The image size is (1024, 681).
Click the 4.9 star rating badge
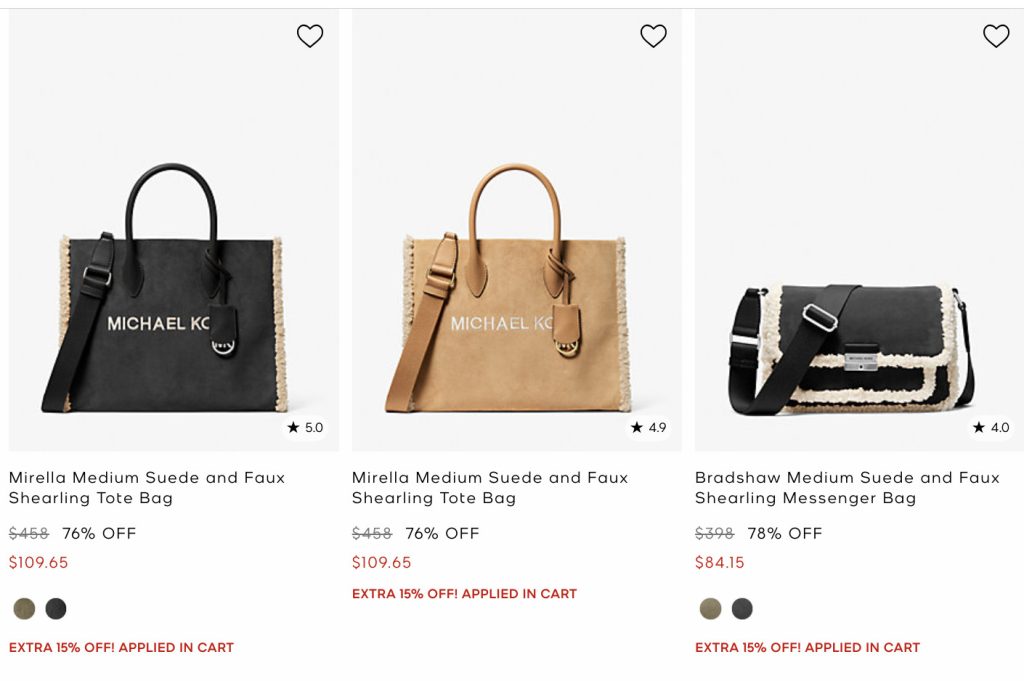pyautogui.click(x=648, y=427)
